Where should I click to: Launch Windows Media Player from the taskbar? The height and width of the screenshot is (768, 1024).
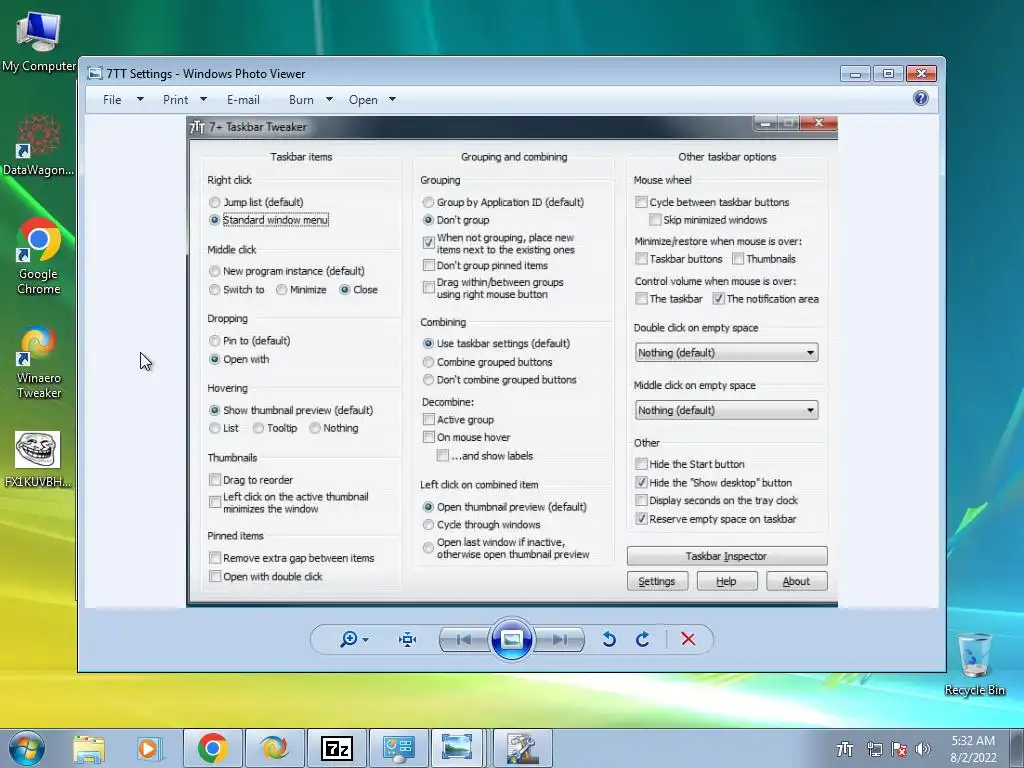(148, 748)
